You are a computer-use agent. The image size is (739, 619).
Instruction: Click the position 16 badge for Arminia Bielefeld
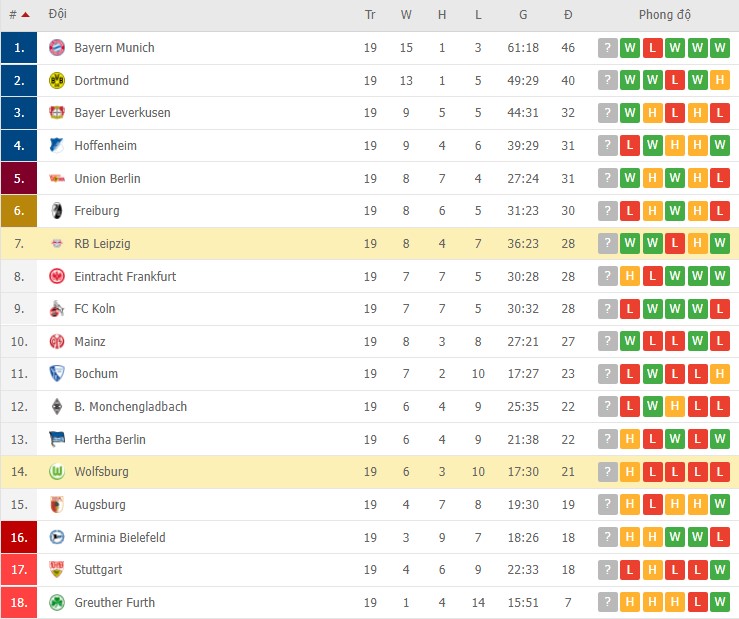click(x=19, y=538)
